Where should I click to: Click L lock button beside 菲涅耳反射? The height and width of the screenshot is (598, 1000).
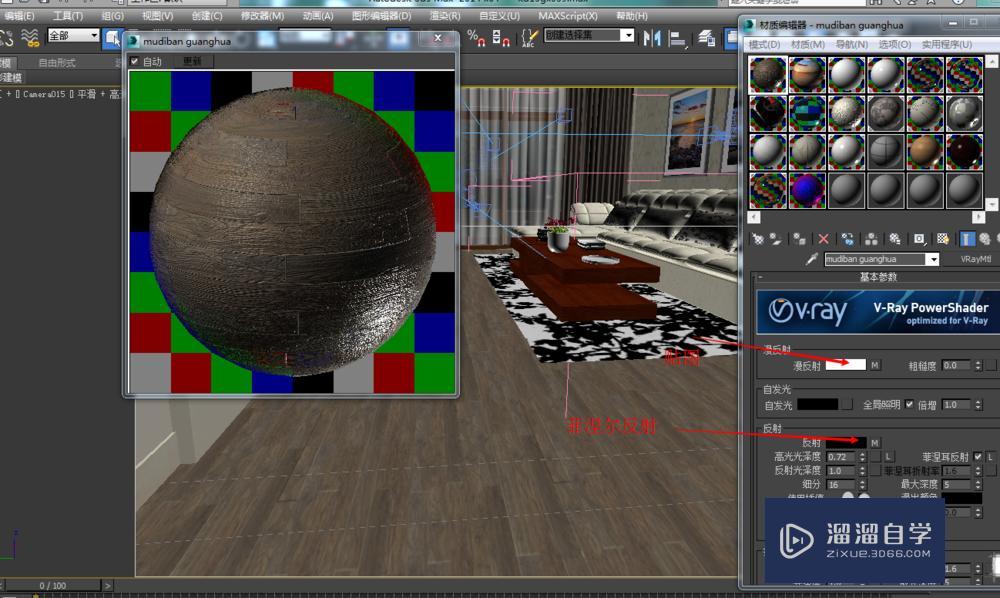point(990,456)
